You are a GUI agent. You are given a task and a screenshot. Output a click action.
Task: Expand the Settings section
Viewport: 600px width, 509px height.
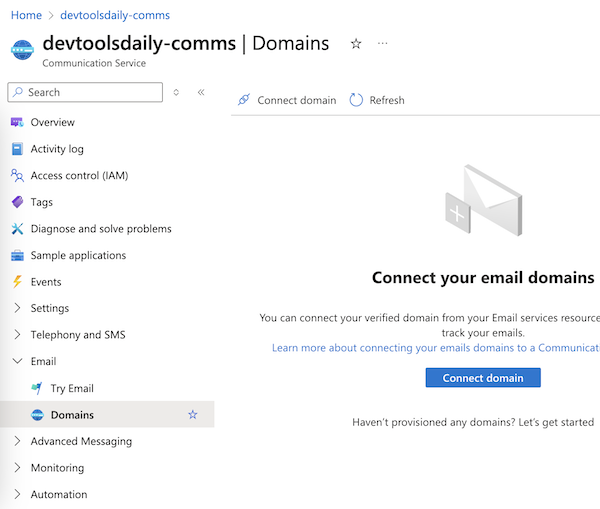(x=17, y=308)
